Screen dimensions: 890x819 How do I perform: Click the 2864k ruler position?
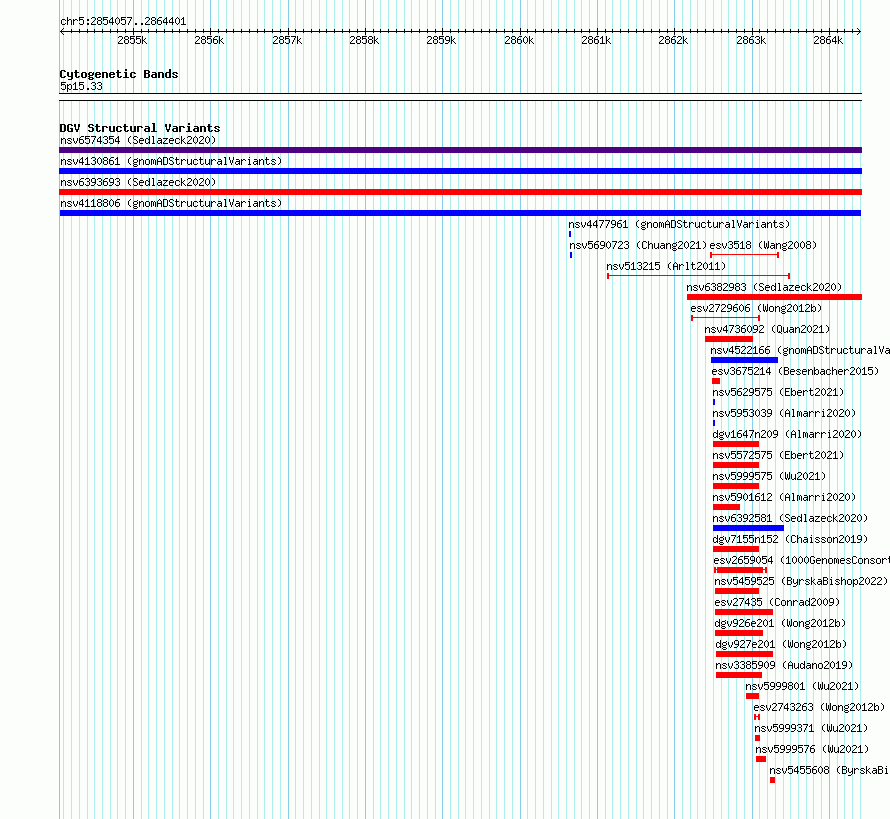[828, 40]
